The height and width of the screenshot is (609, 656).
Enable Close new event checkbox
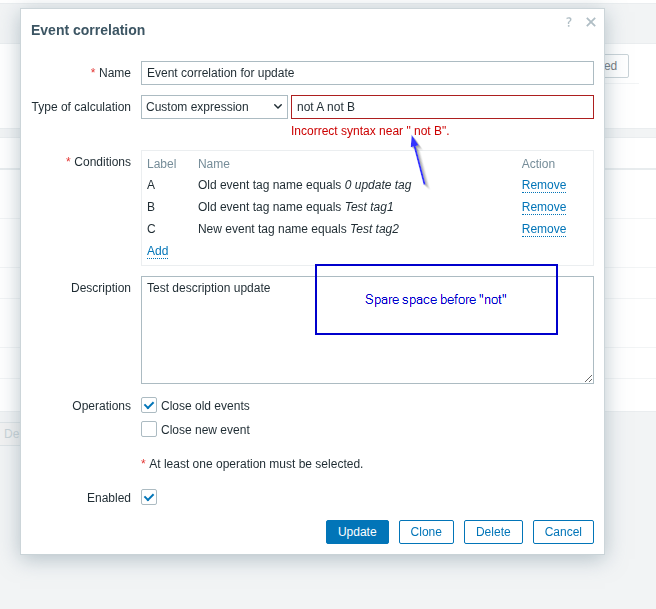[149, 429]
